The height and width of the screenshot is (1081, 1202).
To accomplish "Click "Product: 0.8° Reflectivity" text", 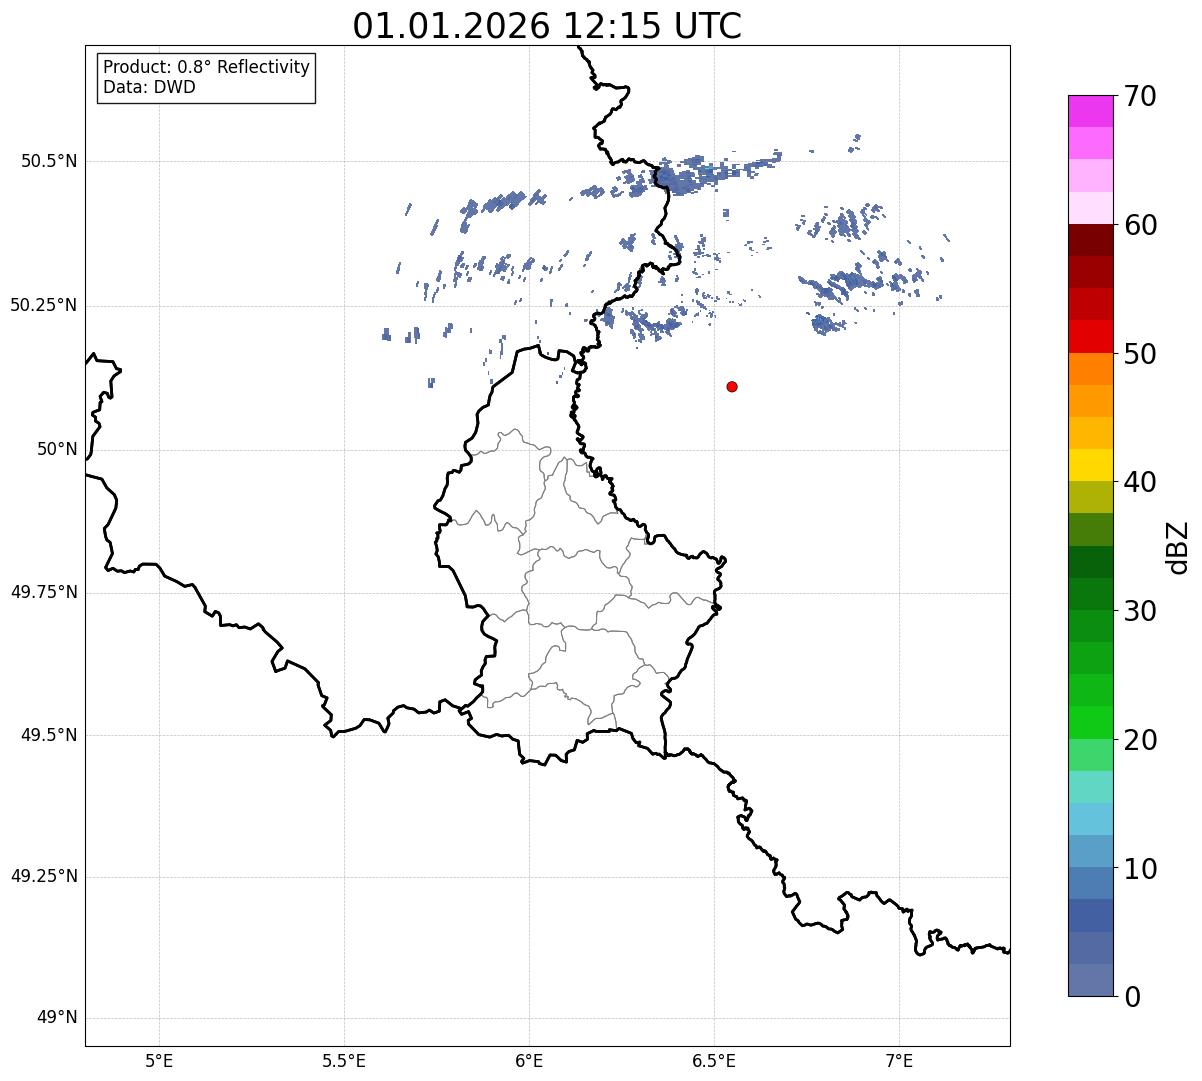I will click(207, 68).
